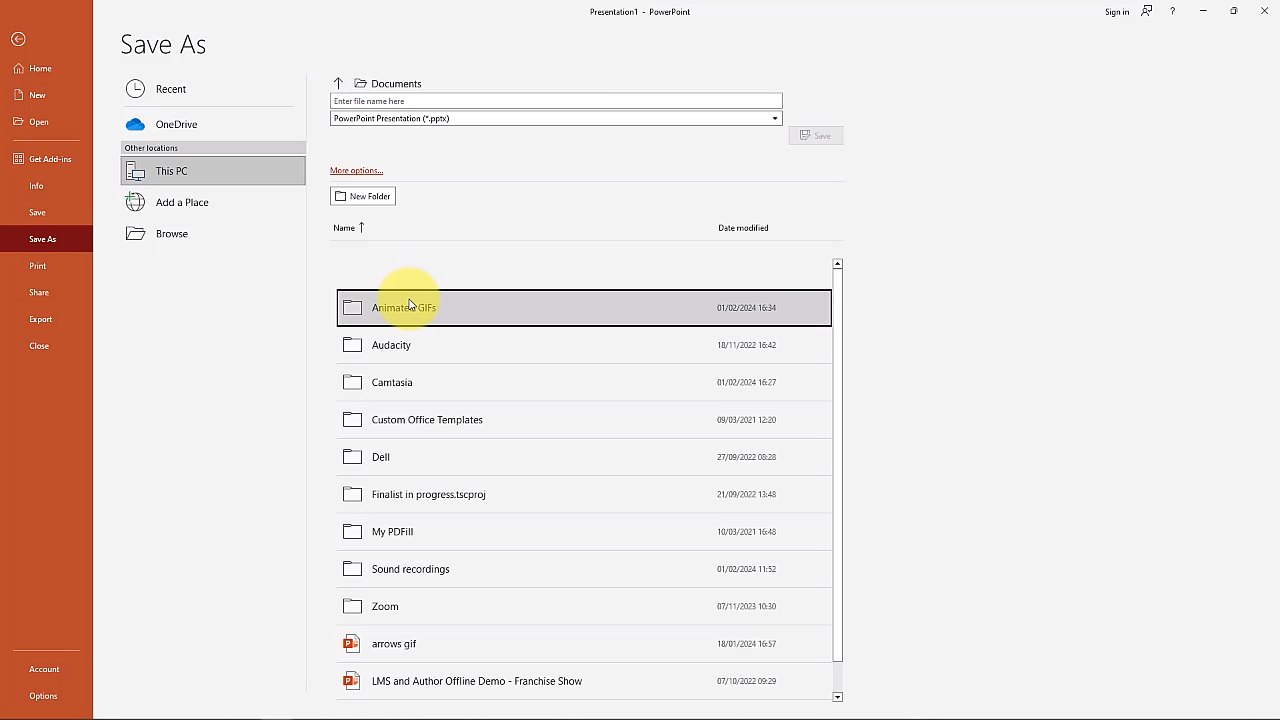
Task: Open the Get Add-ins page
Action: [x=49, y=159]
